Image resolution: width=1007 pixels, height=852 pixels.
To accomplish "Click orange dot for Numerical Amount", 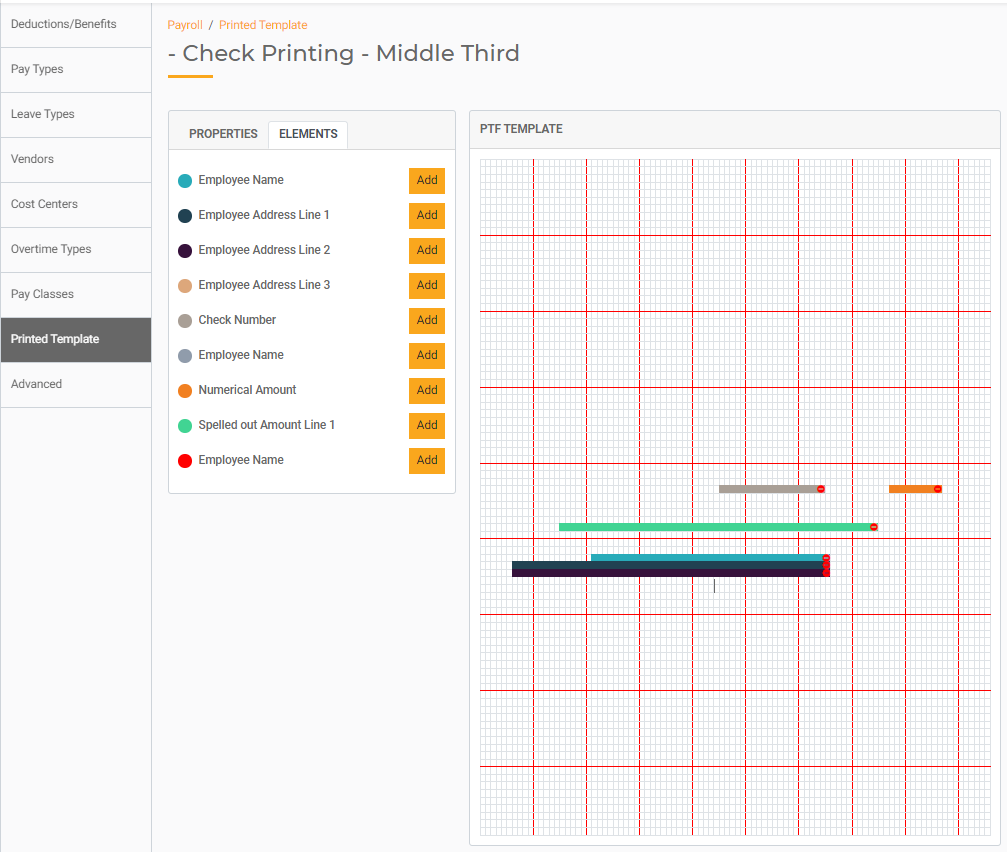I will click(x=185, y=391).
